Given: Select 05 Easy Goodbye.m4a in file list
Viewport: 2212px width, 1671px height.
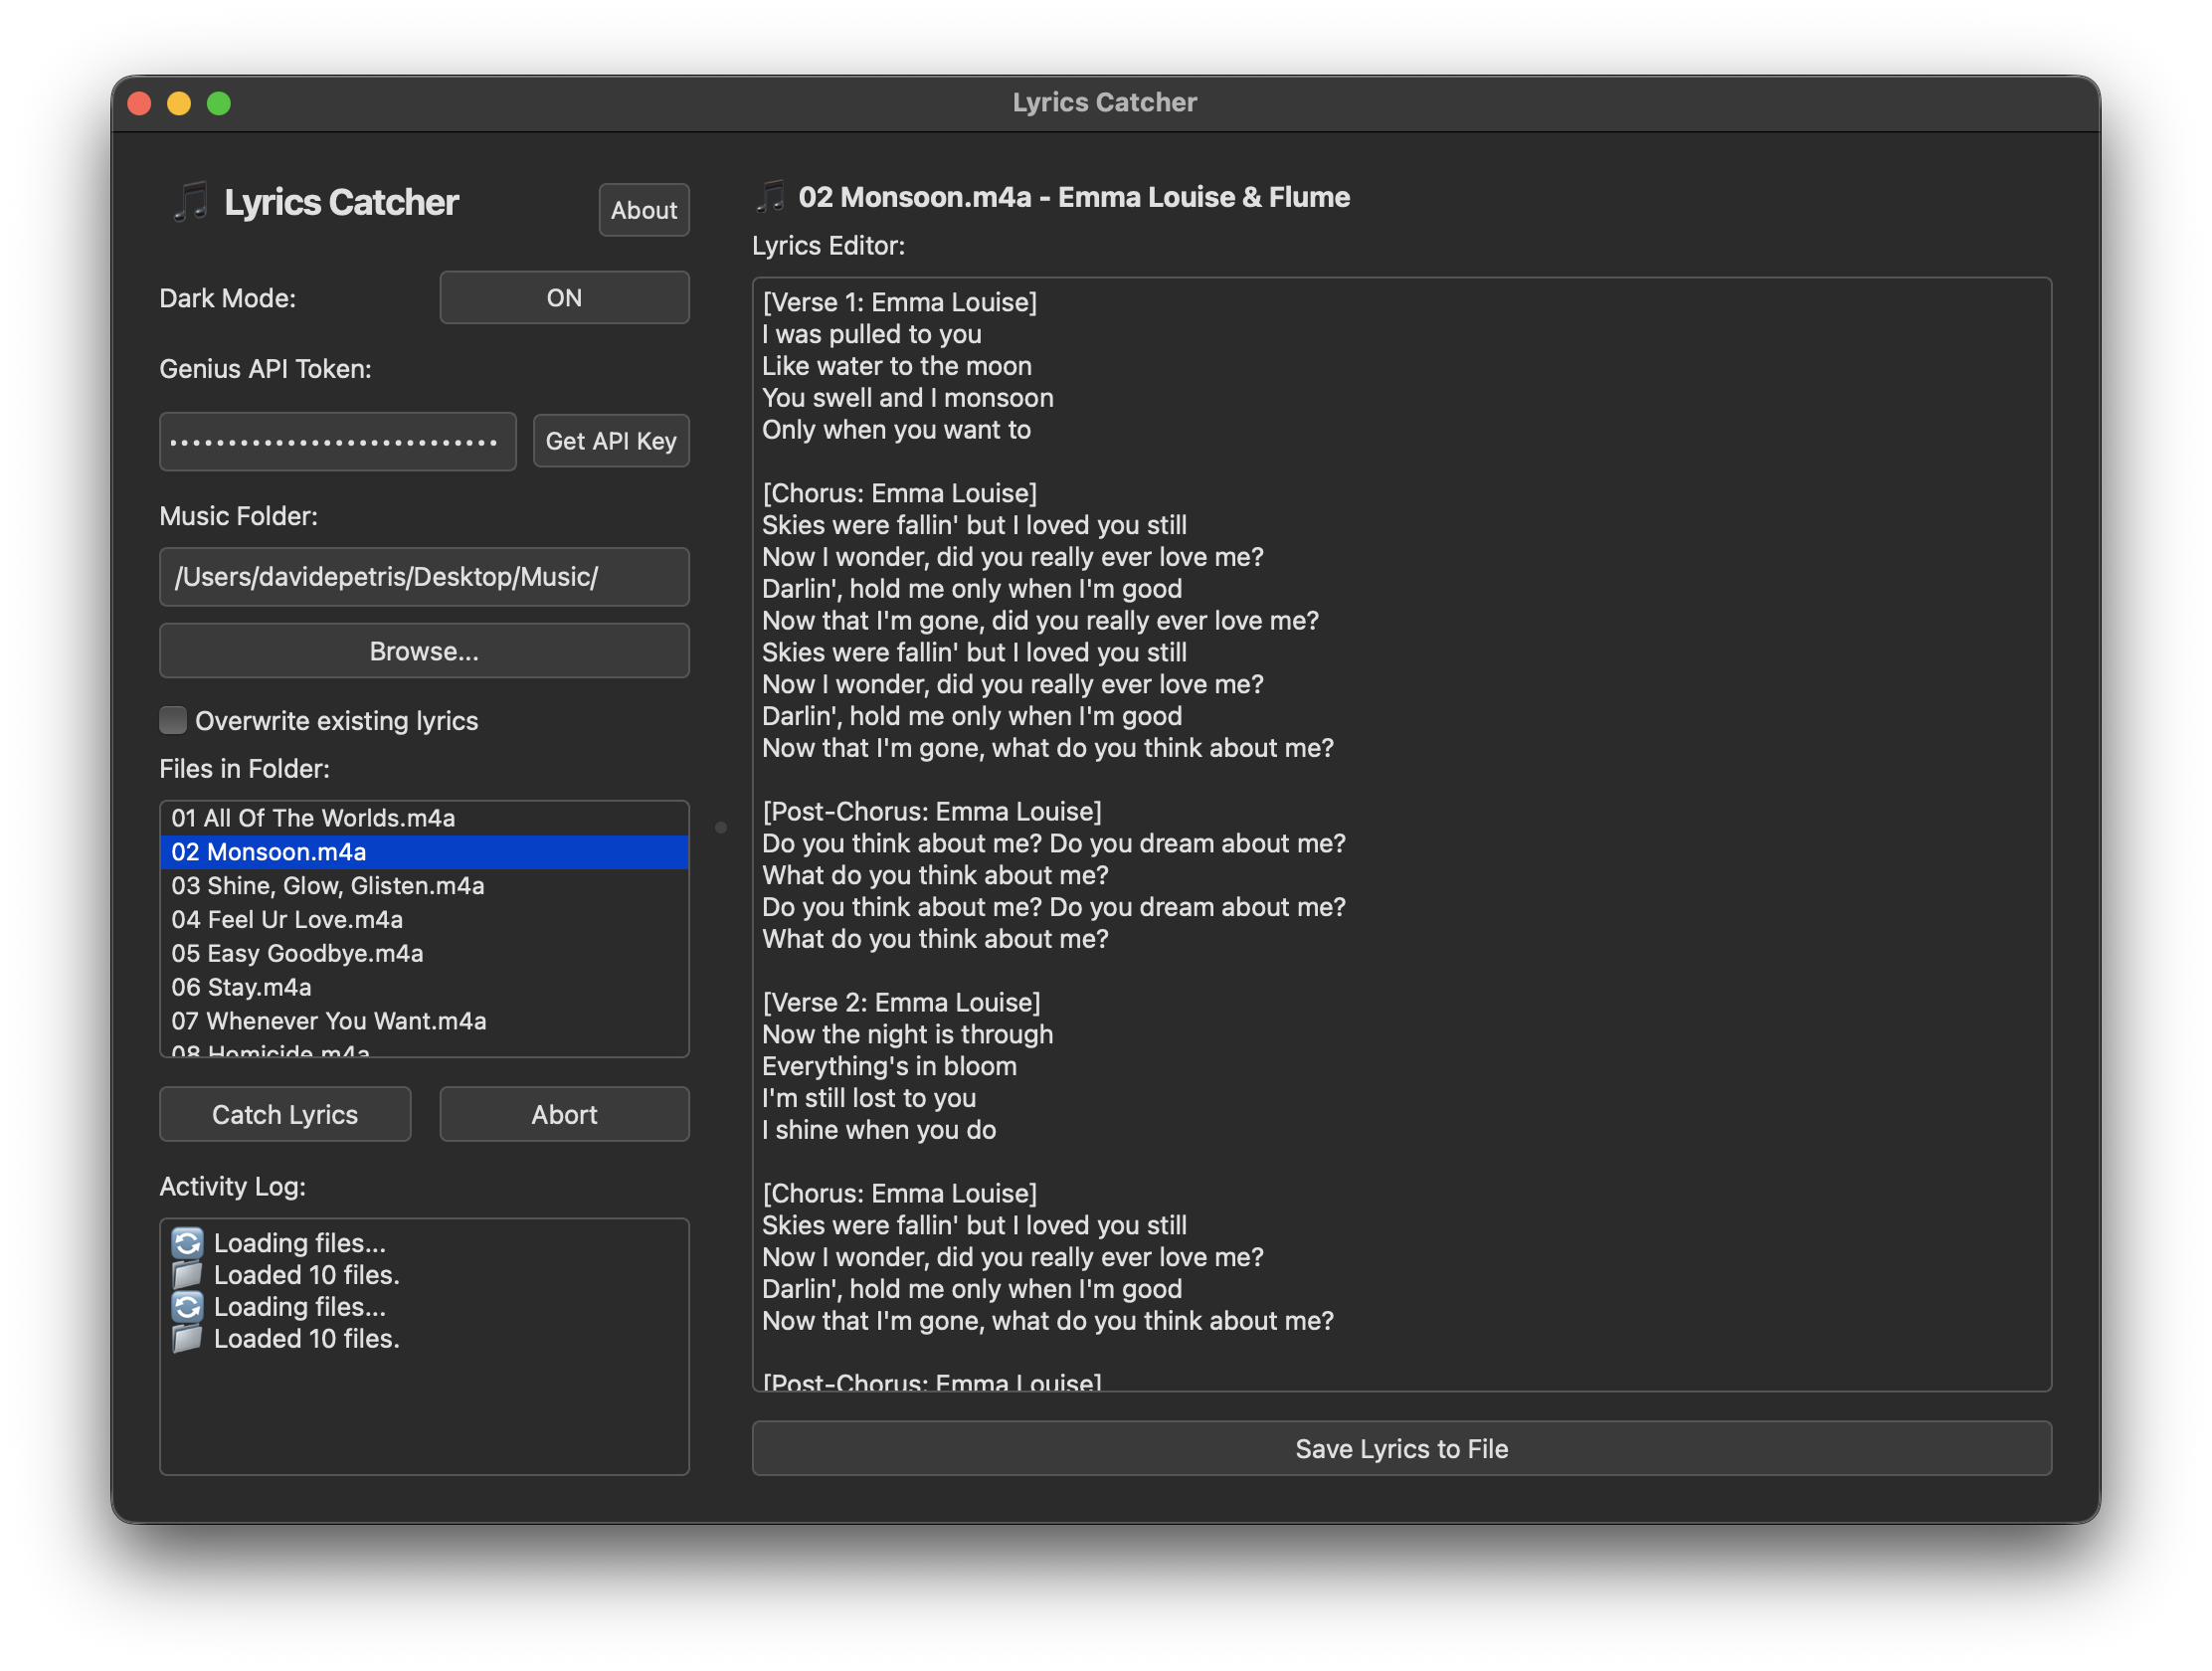Looking at the screenshot, I should pyautogui.click(x=297, y=953).
